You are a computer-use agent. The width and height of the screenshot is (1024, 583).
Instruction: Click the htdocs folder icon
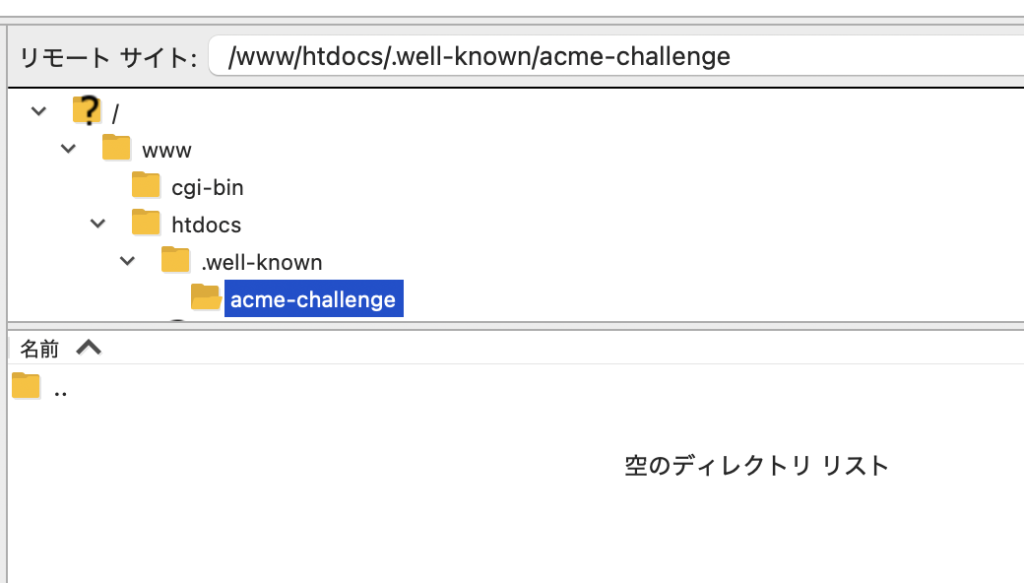tap(146, 223)
